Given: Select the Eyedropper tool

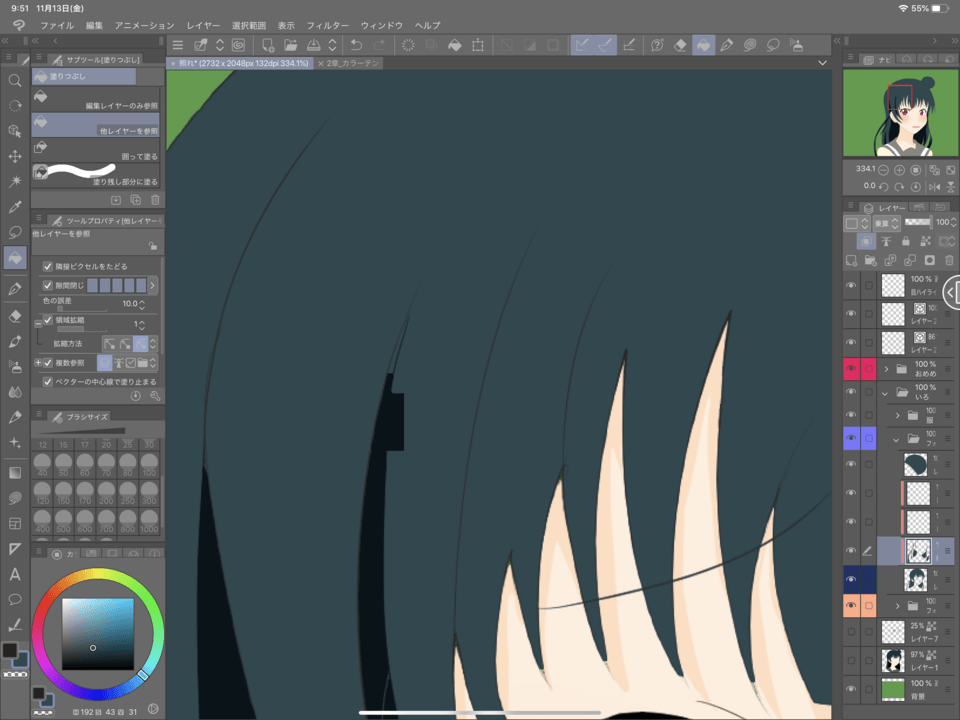Looking at the screenshot, I should [15, 207].
